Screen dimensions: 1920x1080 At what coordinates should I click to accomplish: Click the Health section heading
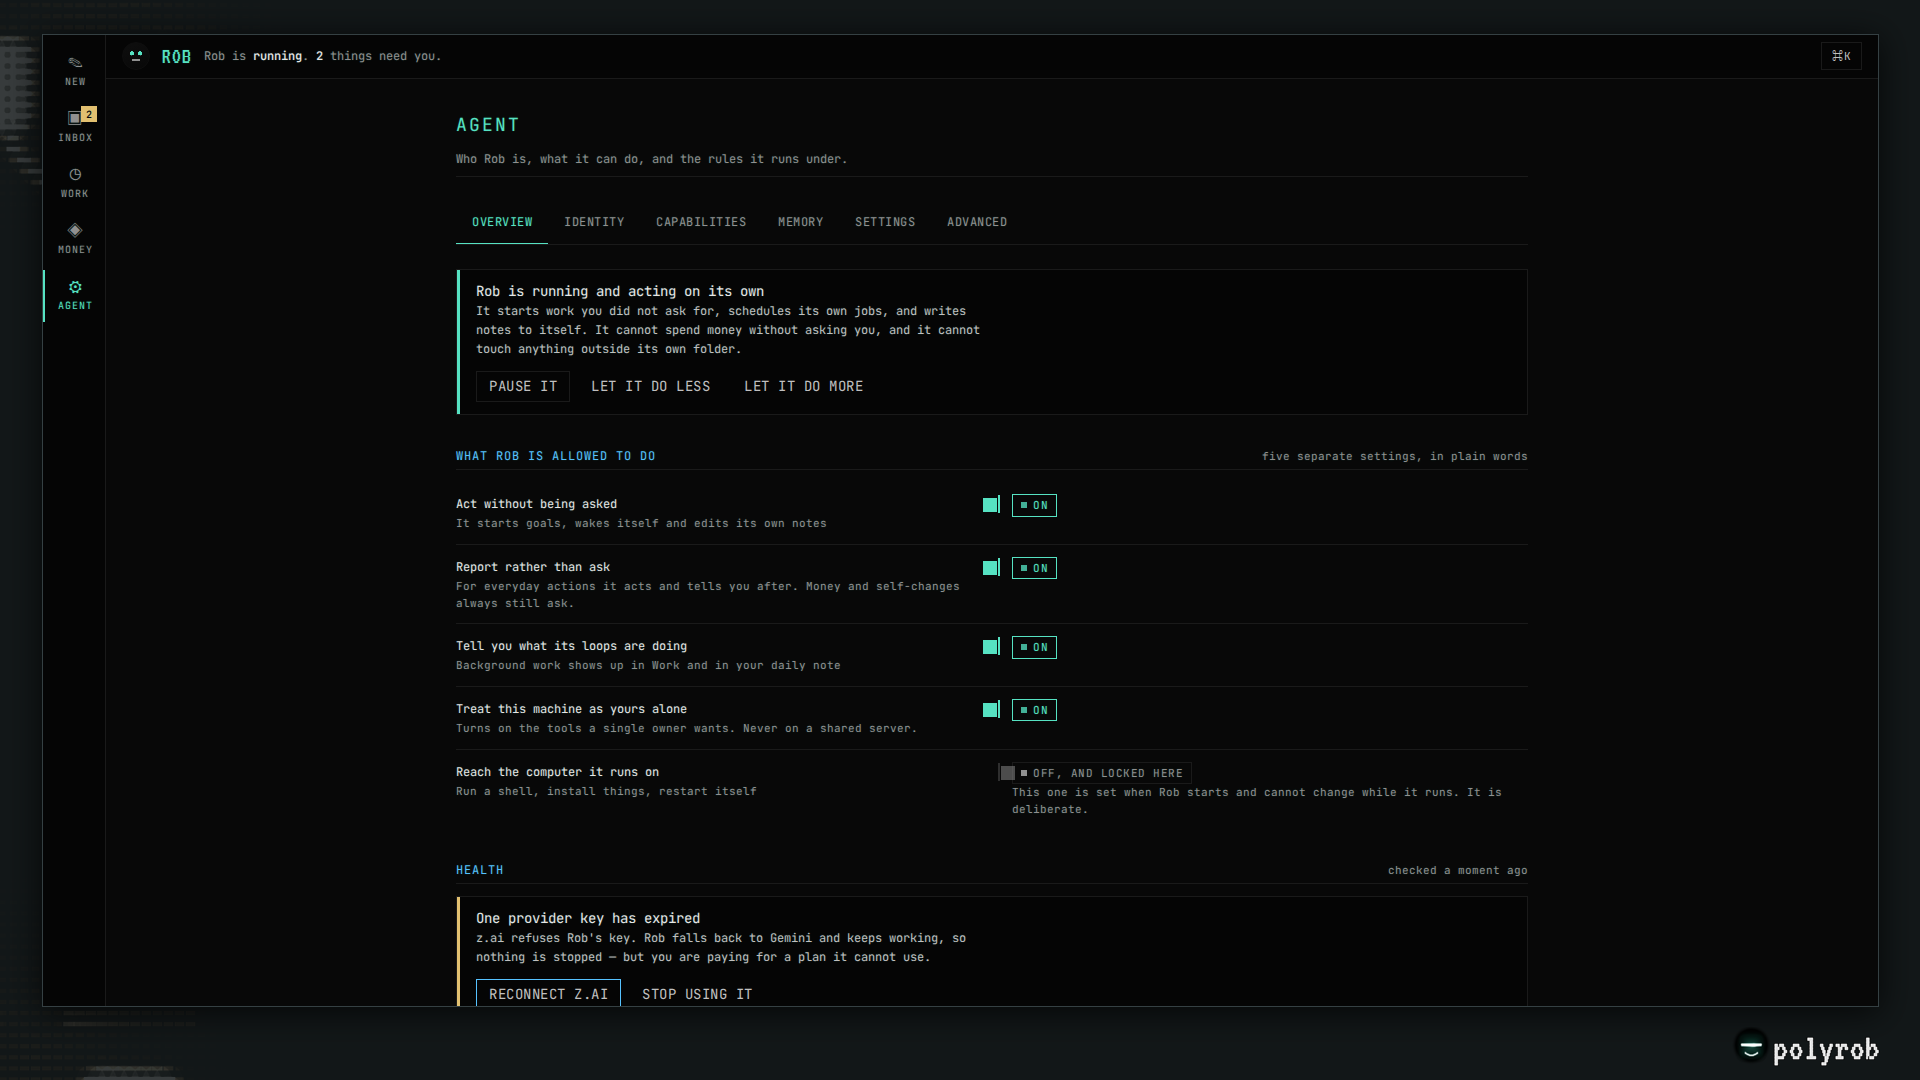point(480,870)
